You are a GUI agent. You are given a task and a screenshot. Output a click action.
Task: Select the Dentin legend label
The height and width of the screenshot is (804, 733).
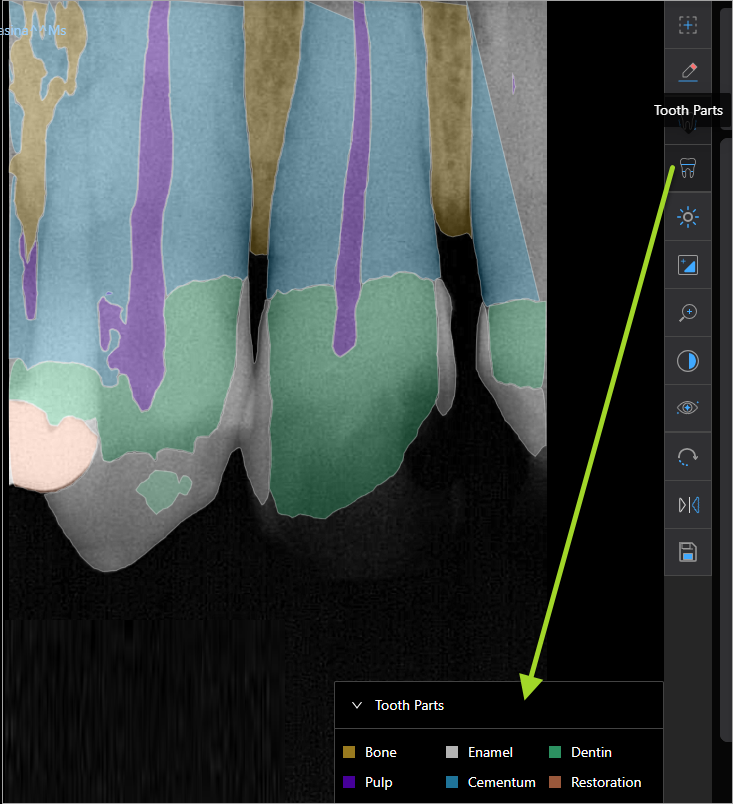[590, 752]
